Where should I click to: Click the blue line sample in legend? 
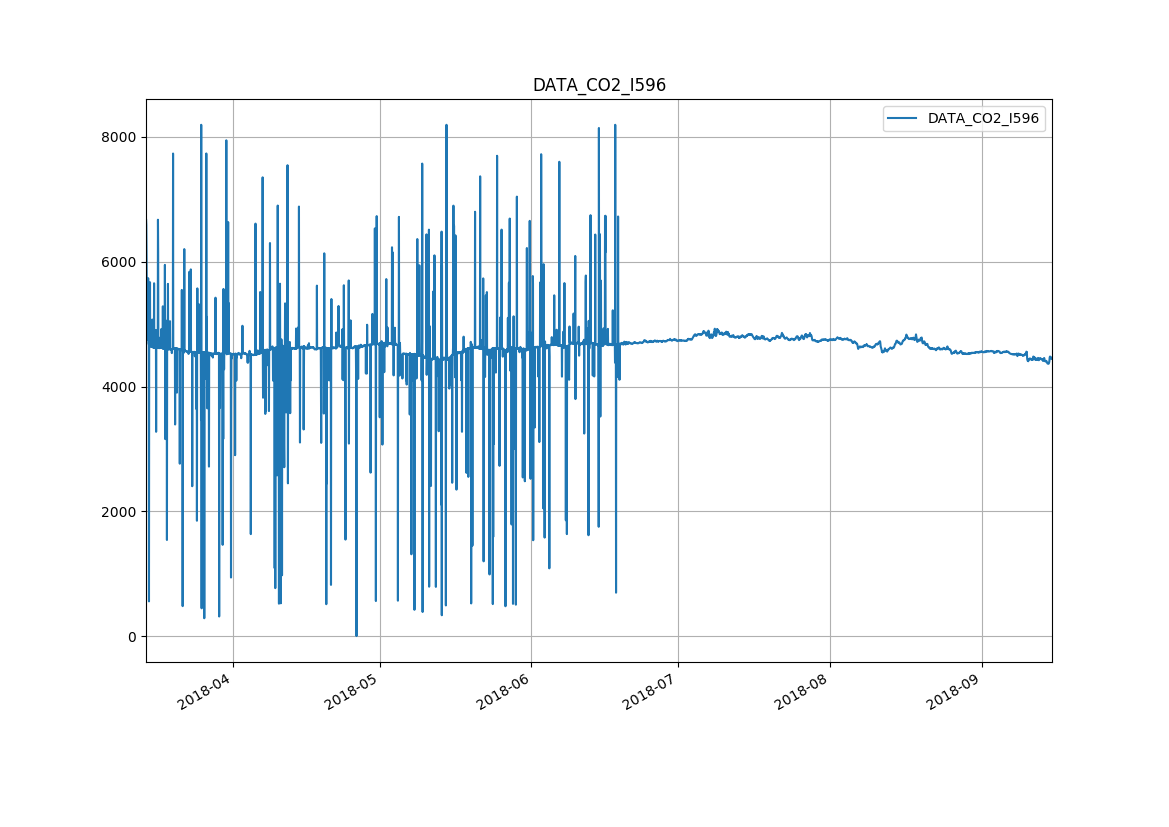coord(904,119)
